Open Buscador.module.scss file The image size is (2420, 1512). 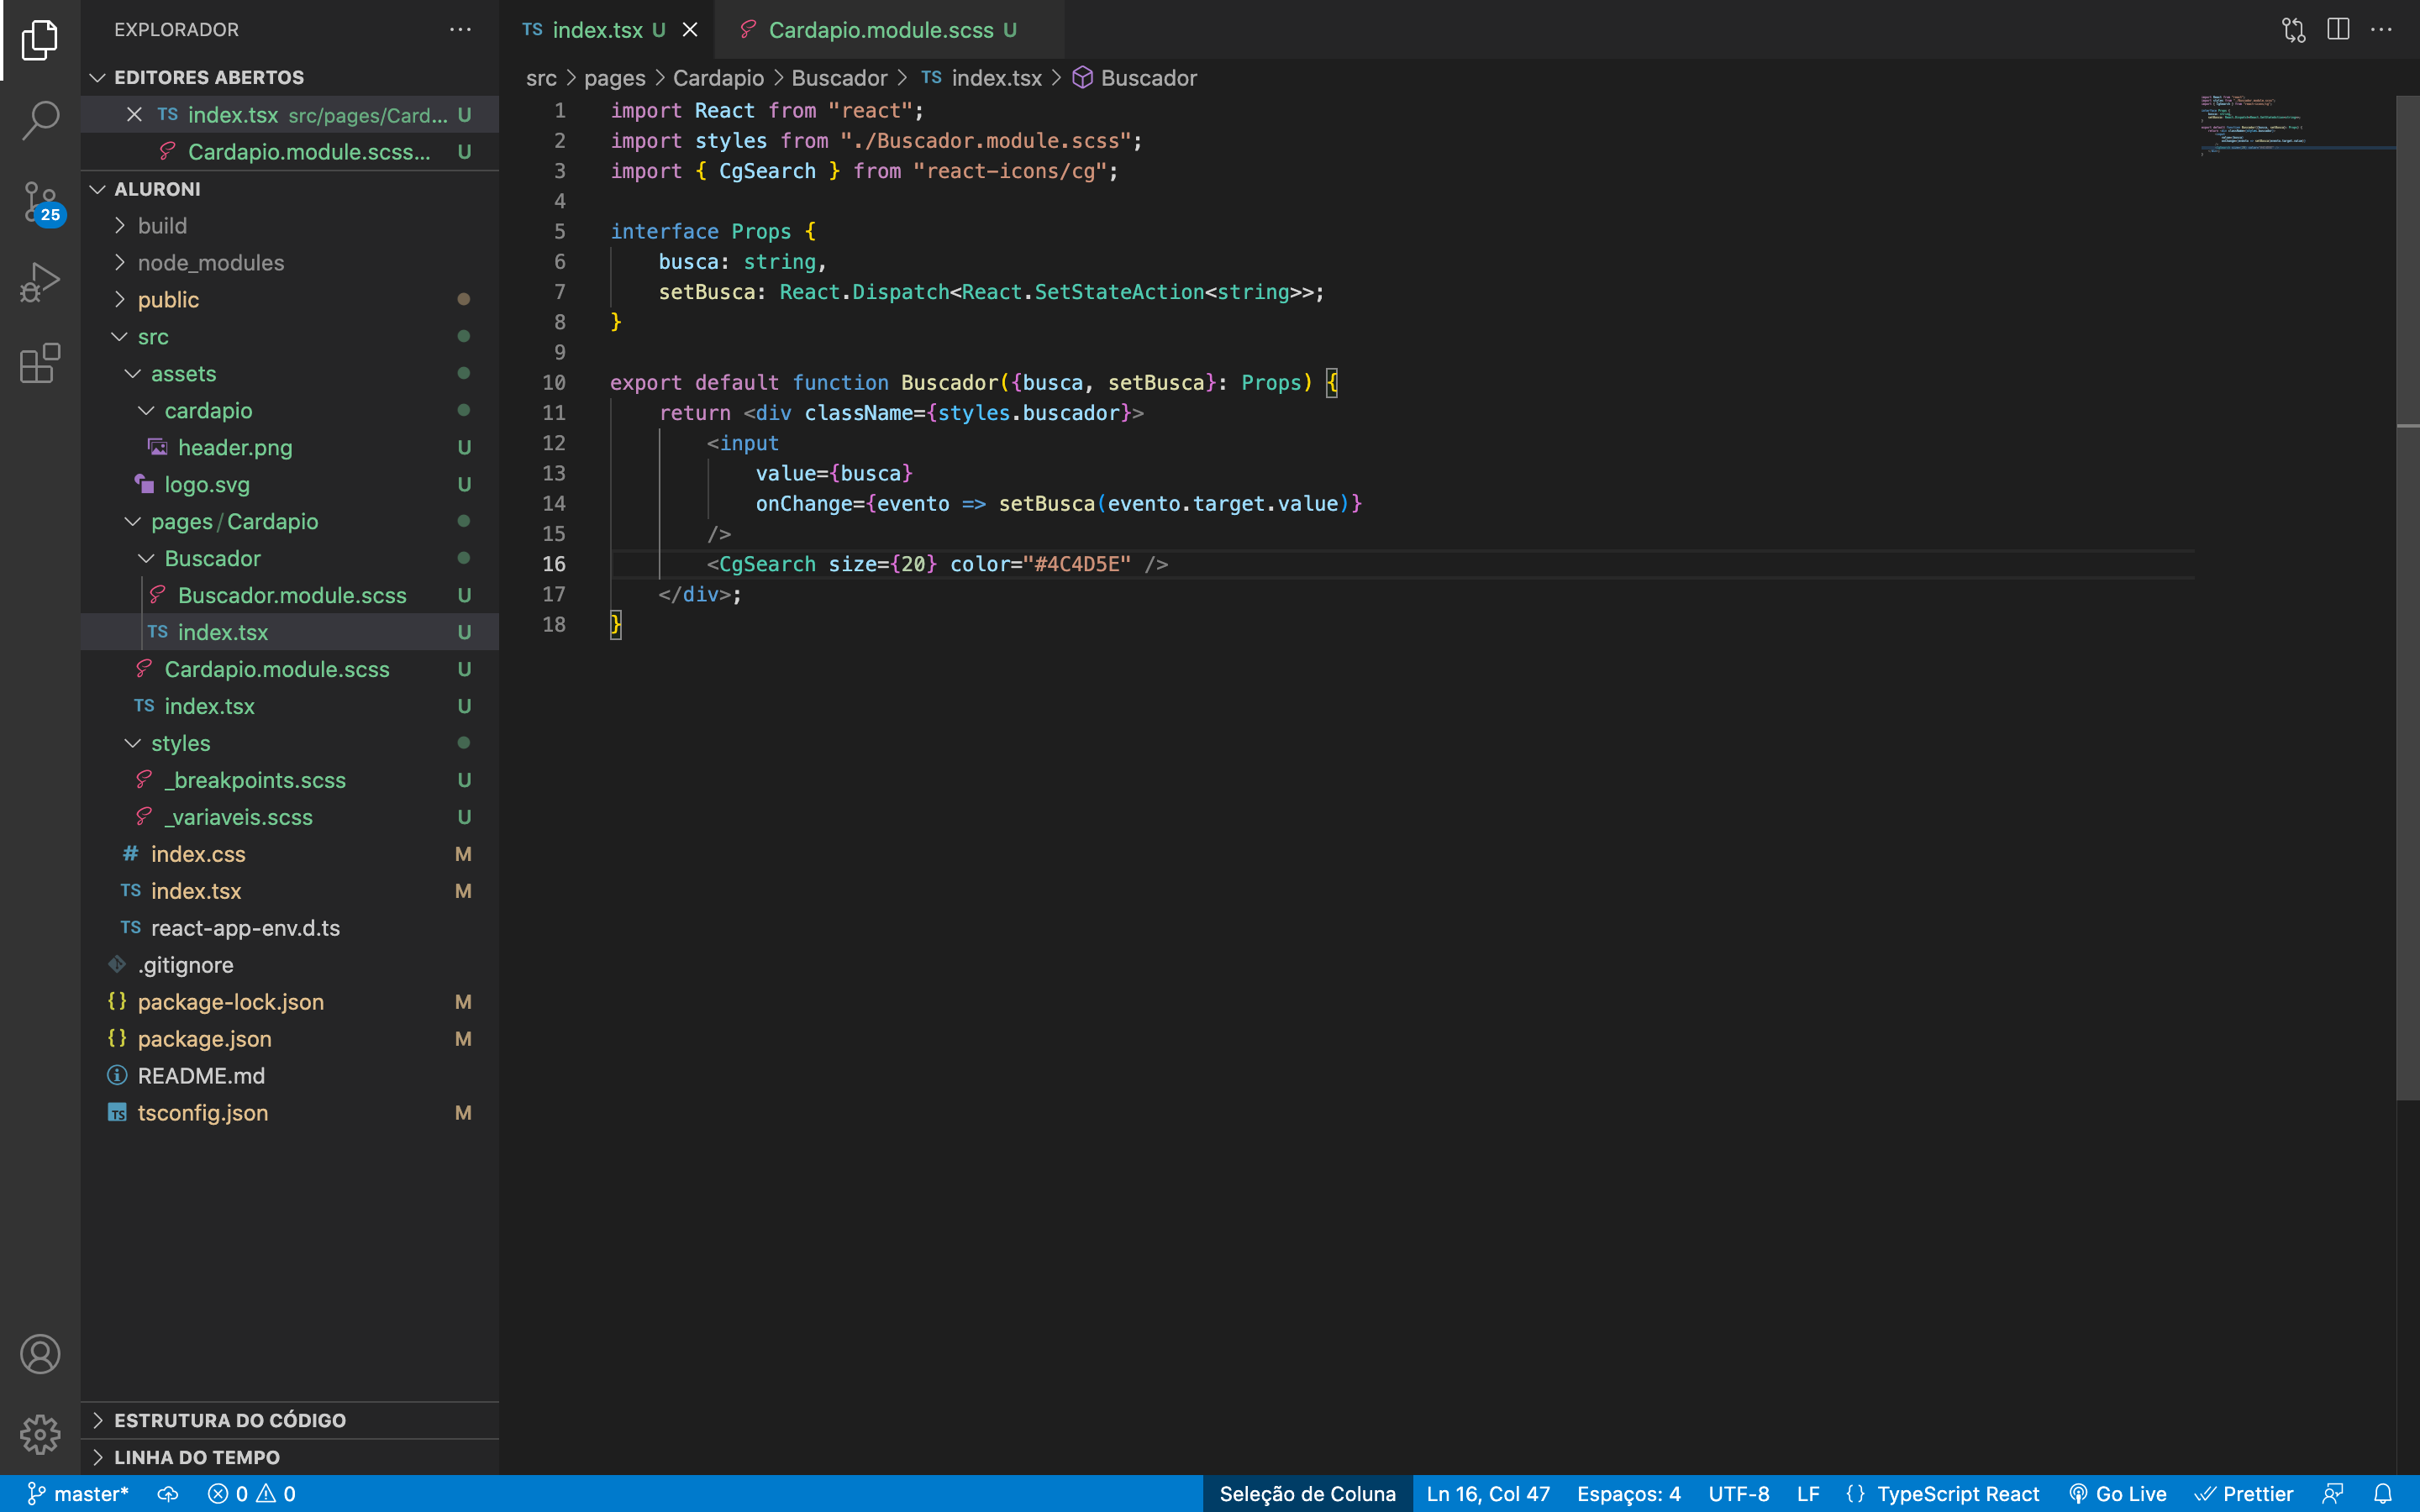[290, 596]
